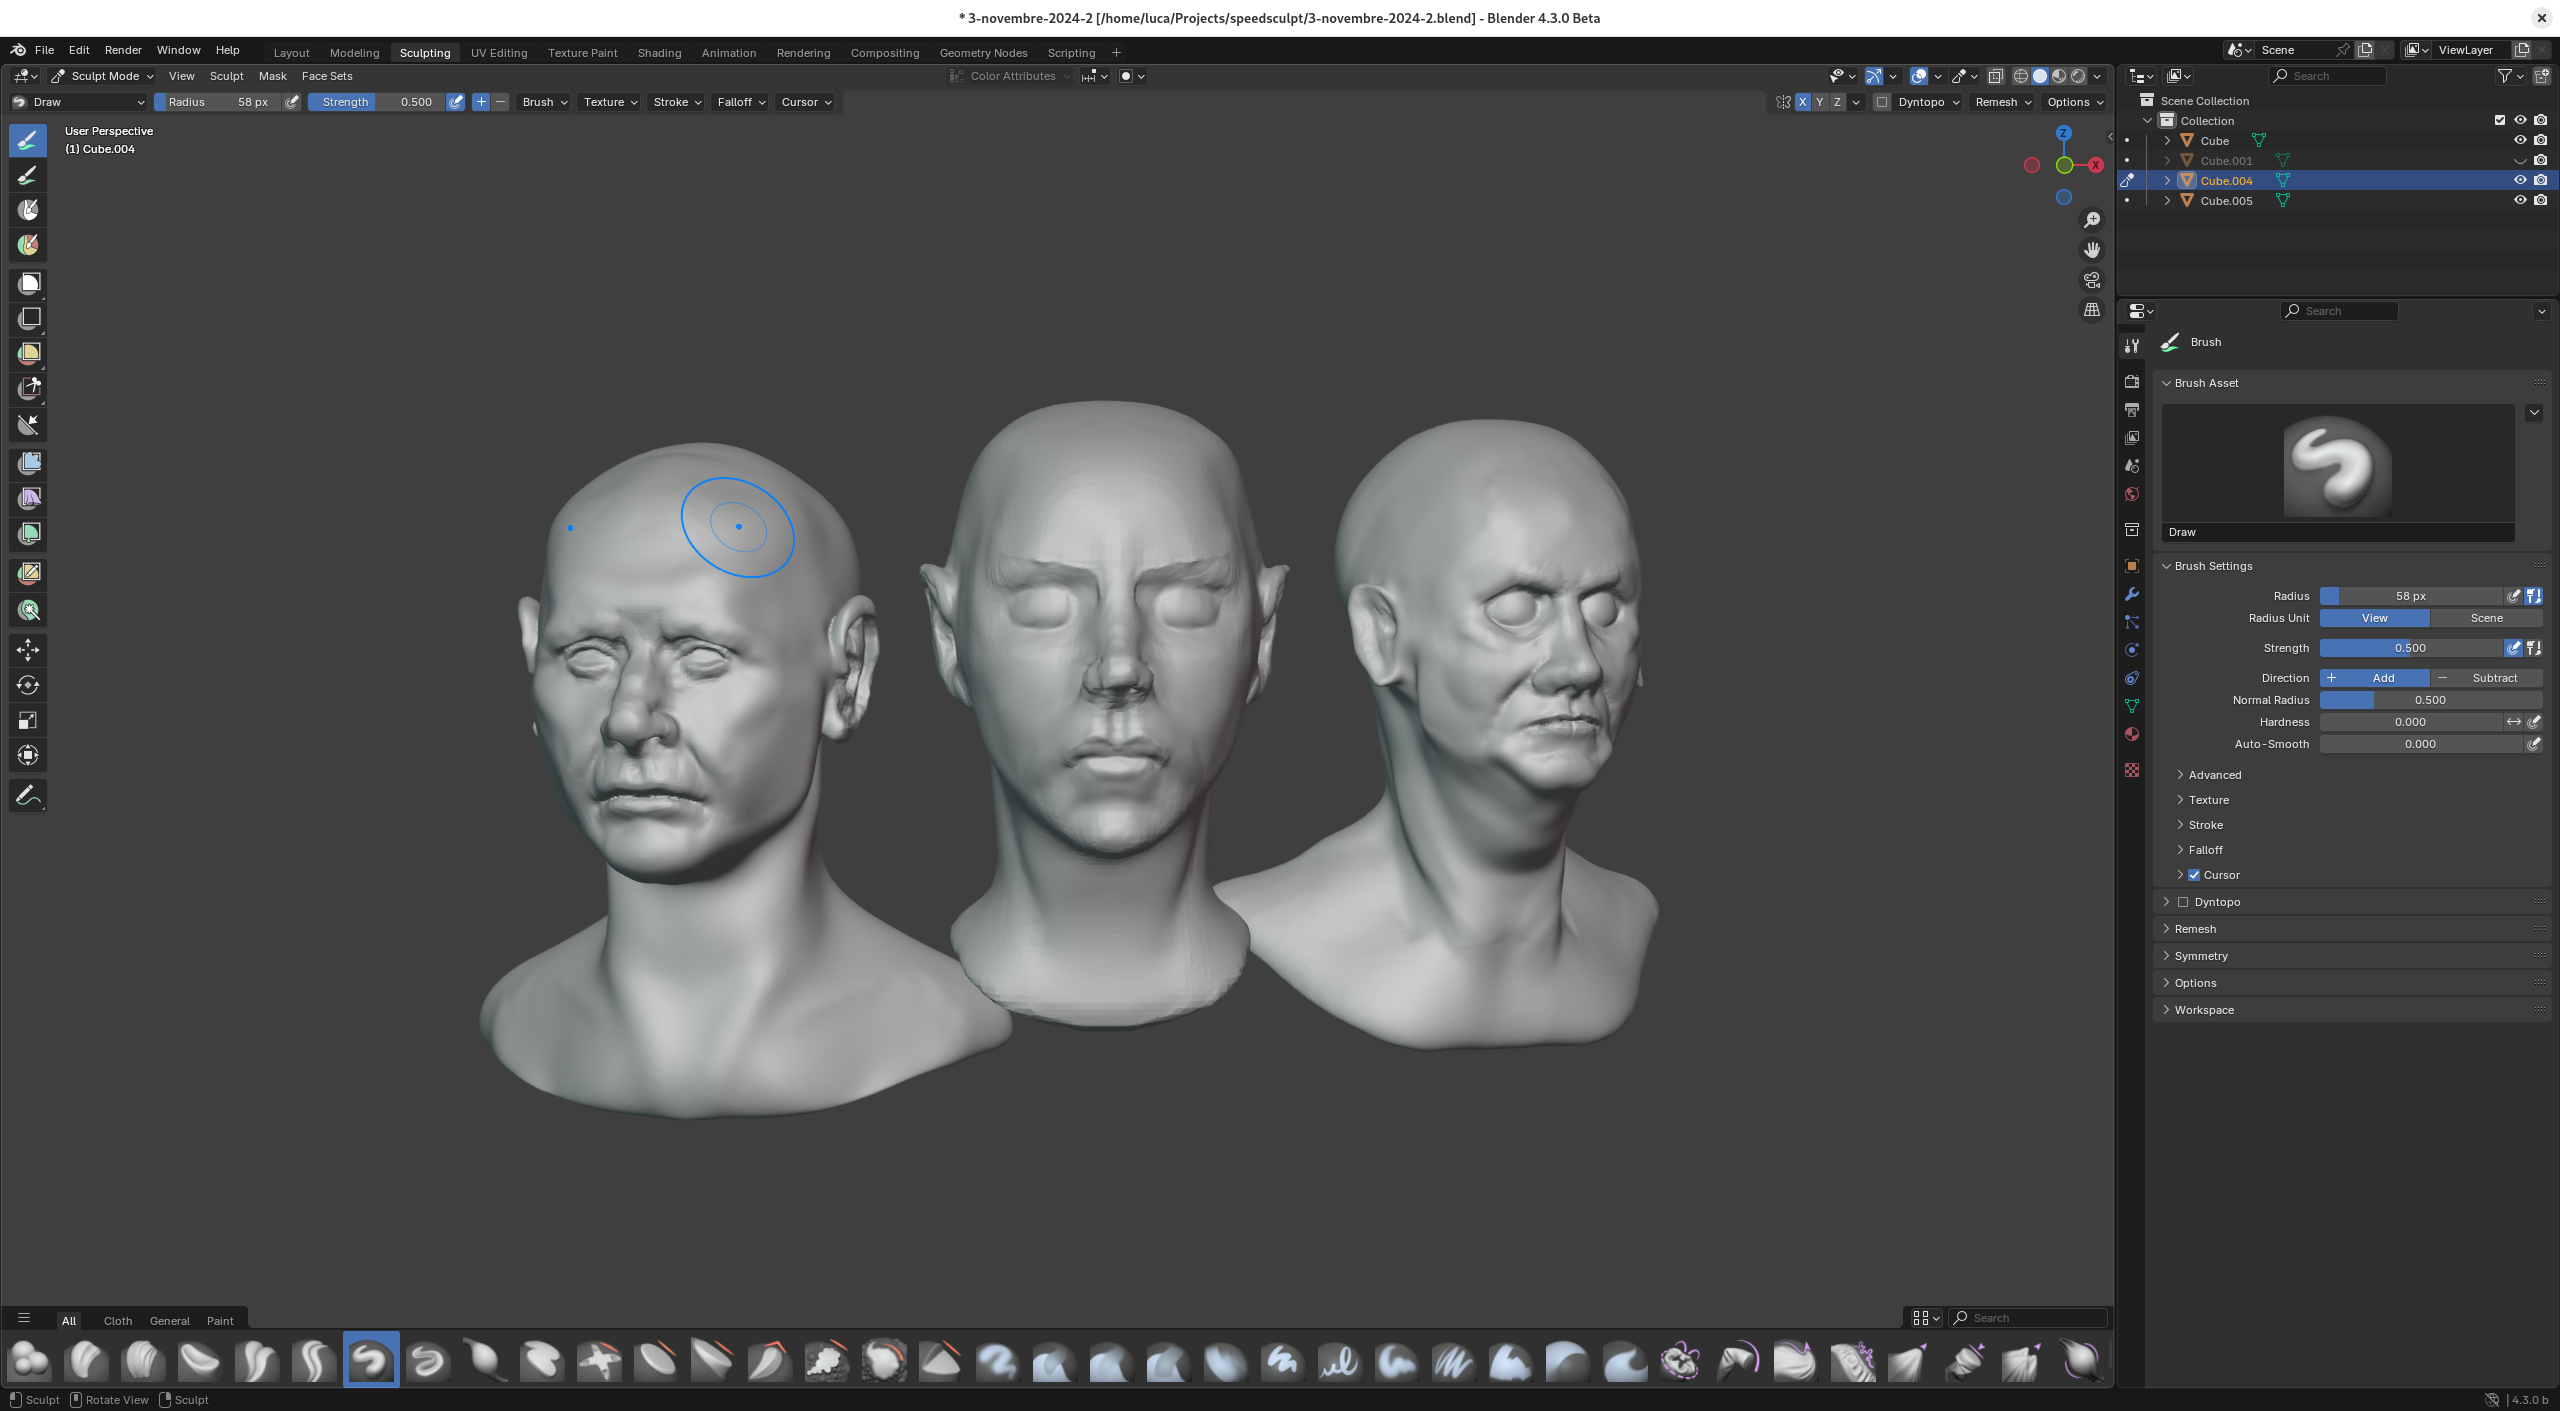Set Radius Unit to View

coord(2374,618)
